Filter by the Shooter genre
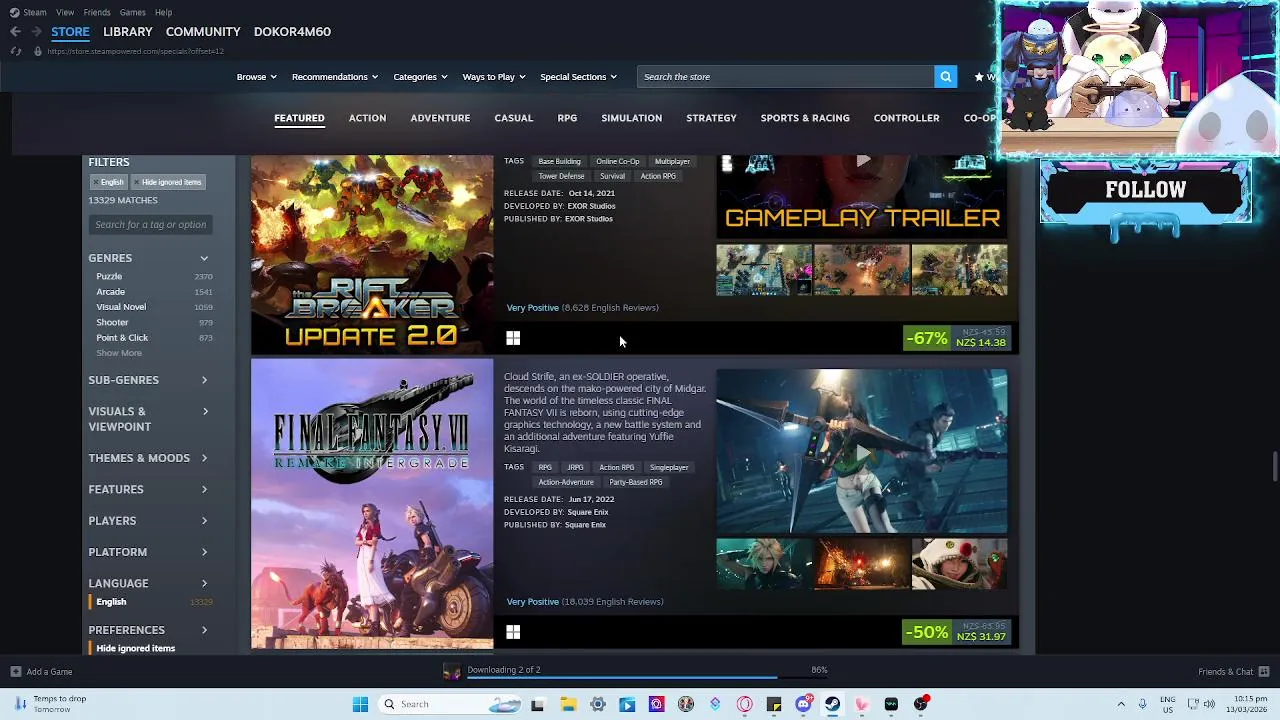Viewport: 1280px width, 720px height. click(x=112, y=322)
